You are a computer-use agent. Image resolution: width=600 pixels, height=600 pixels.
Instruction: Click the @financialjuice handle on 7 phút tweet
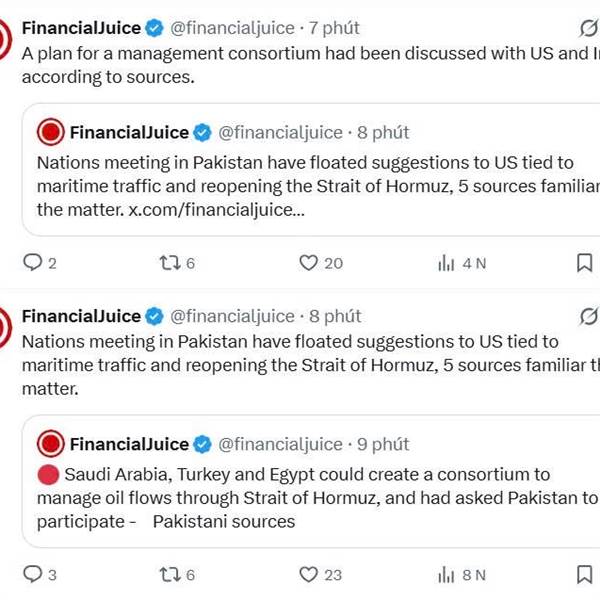point(233,27)
